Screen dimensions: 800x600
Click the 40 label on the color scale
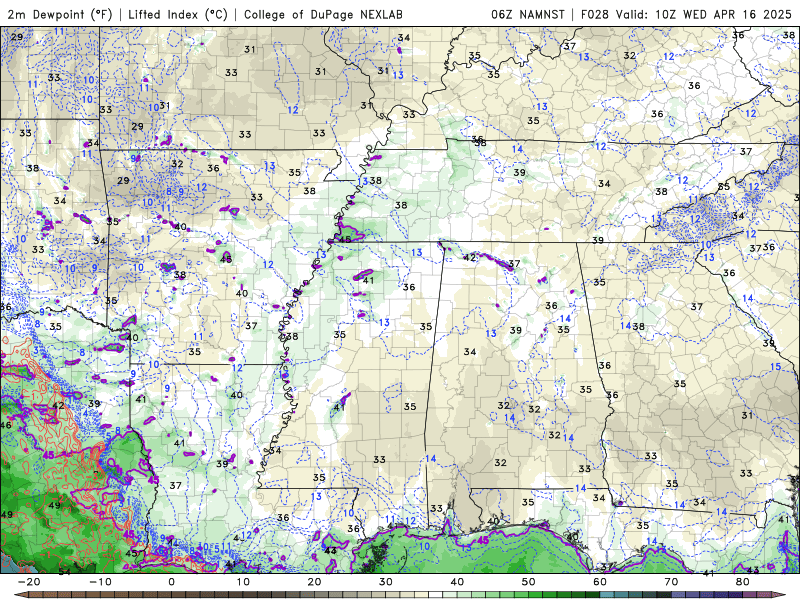457,582
